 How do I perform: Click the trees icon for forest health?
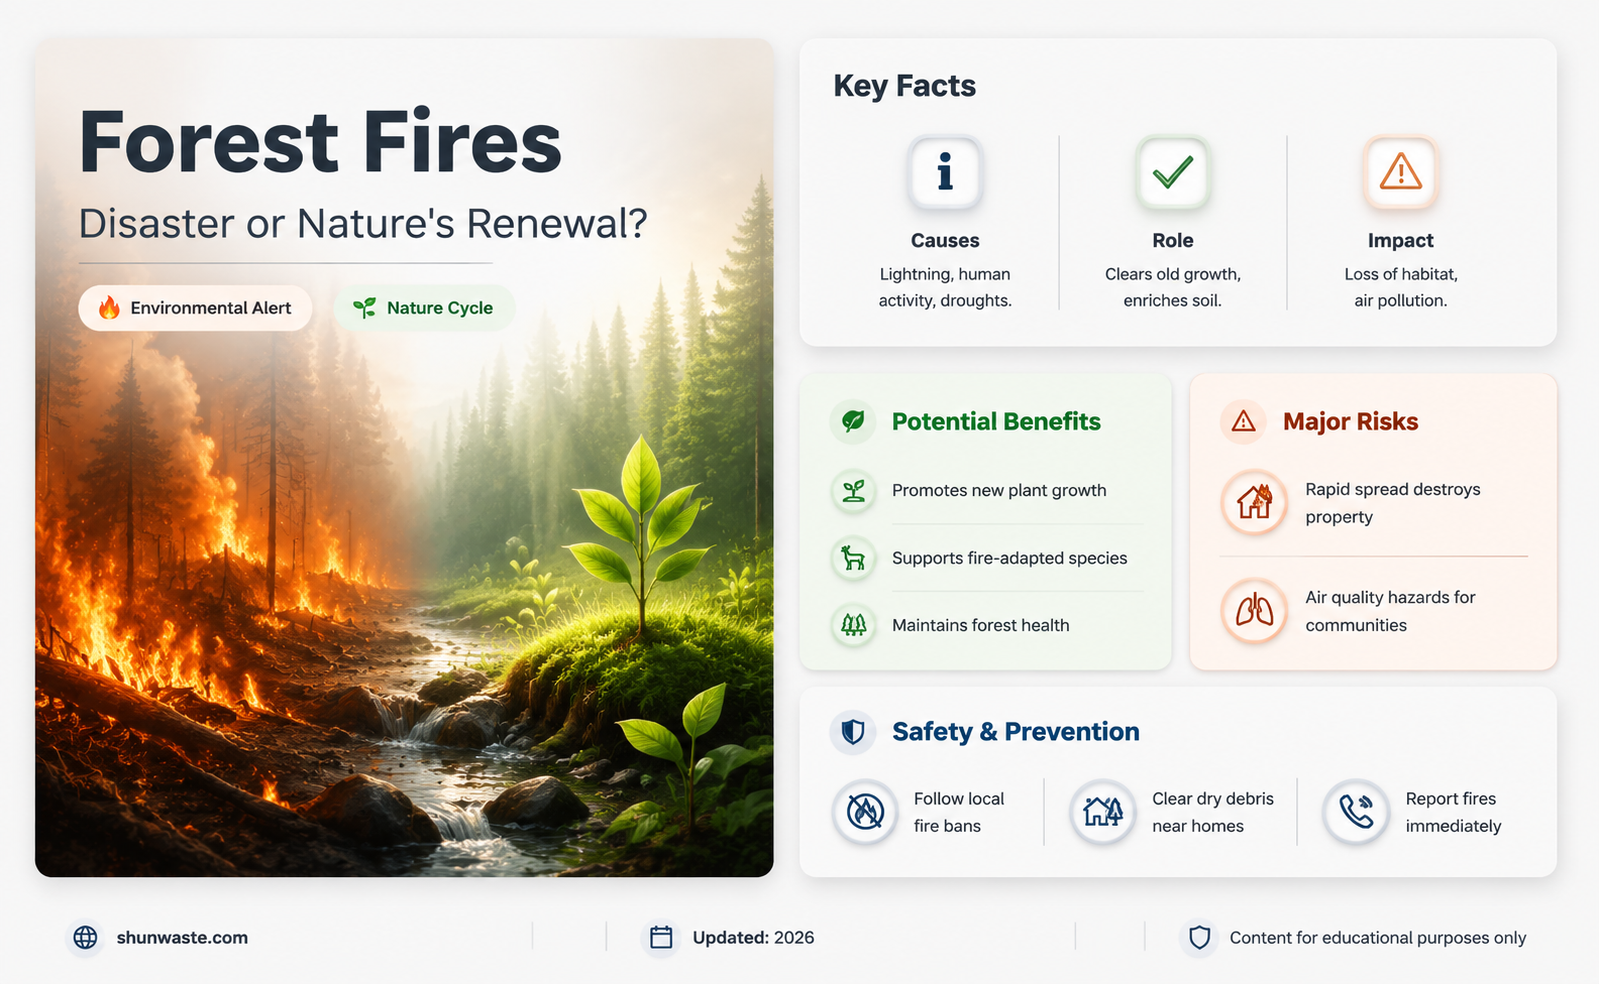click(853, 625)
